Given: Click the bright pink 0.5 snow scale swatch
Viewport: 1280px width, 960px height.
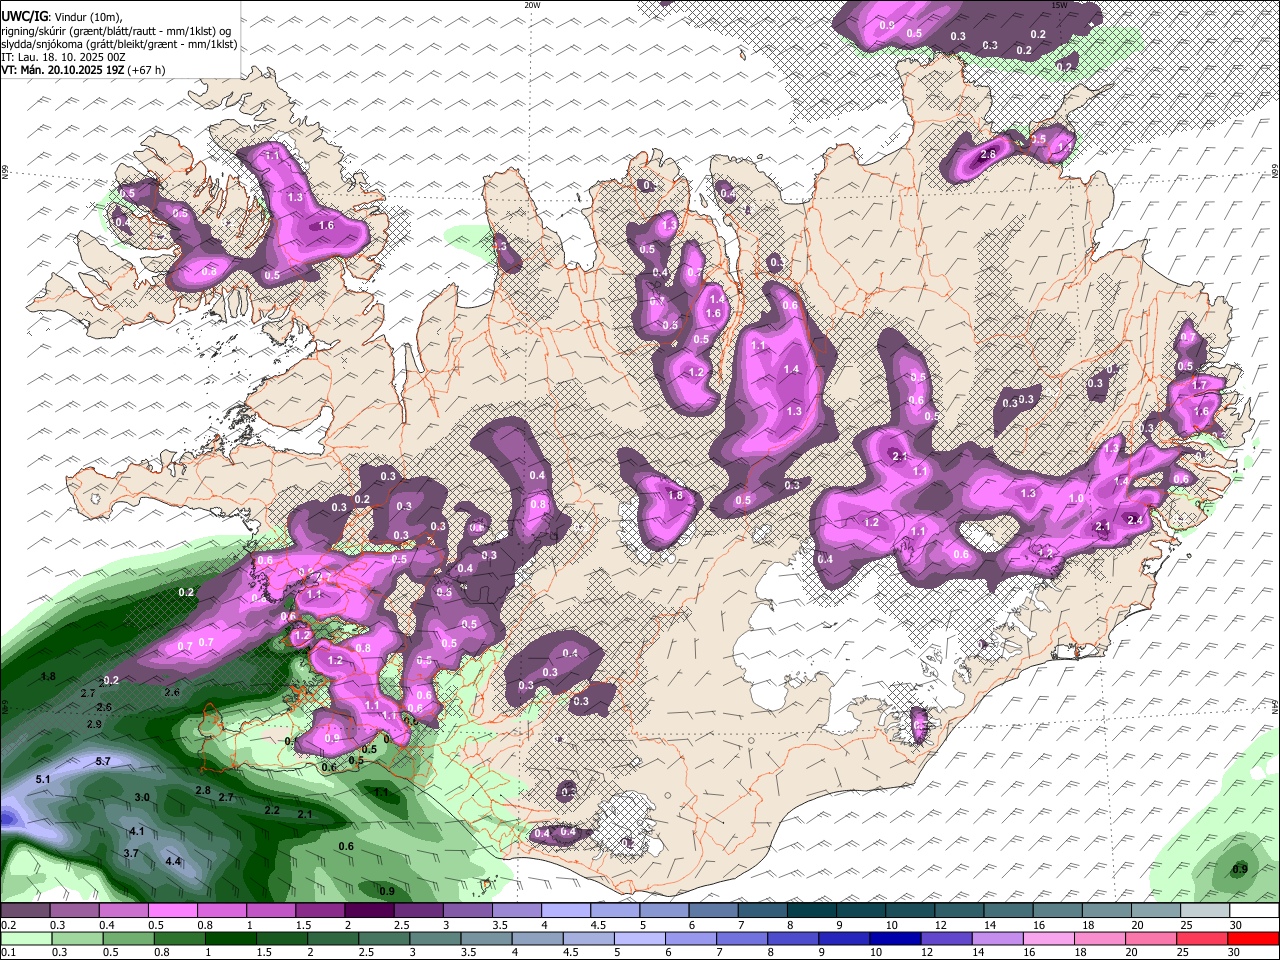Looking at the screenshot, I should (x=172, y=910).
